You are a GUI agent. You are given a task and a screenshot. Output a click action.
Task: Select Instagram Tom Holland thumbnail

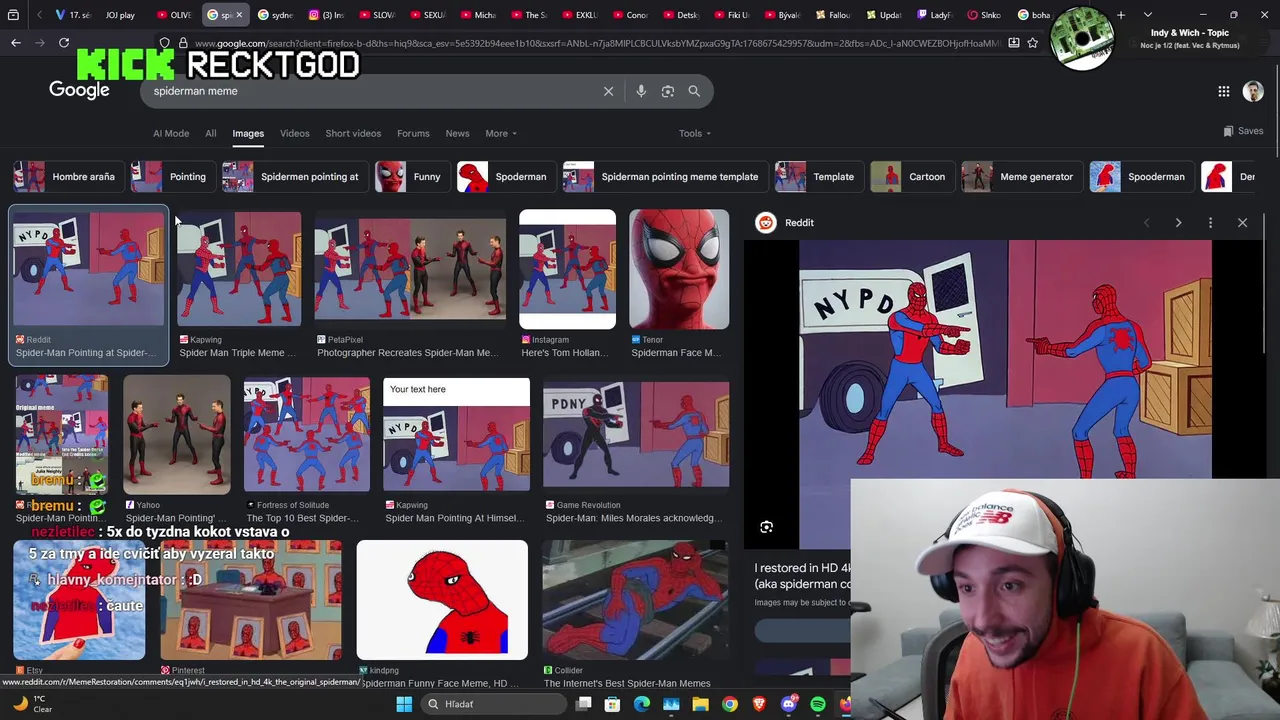tap(567, 268)
